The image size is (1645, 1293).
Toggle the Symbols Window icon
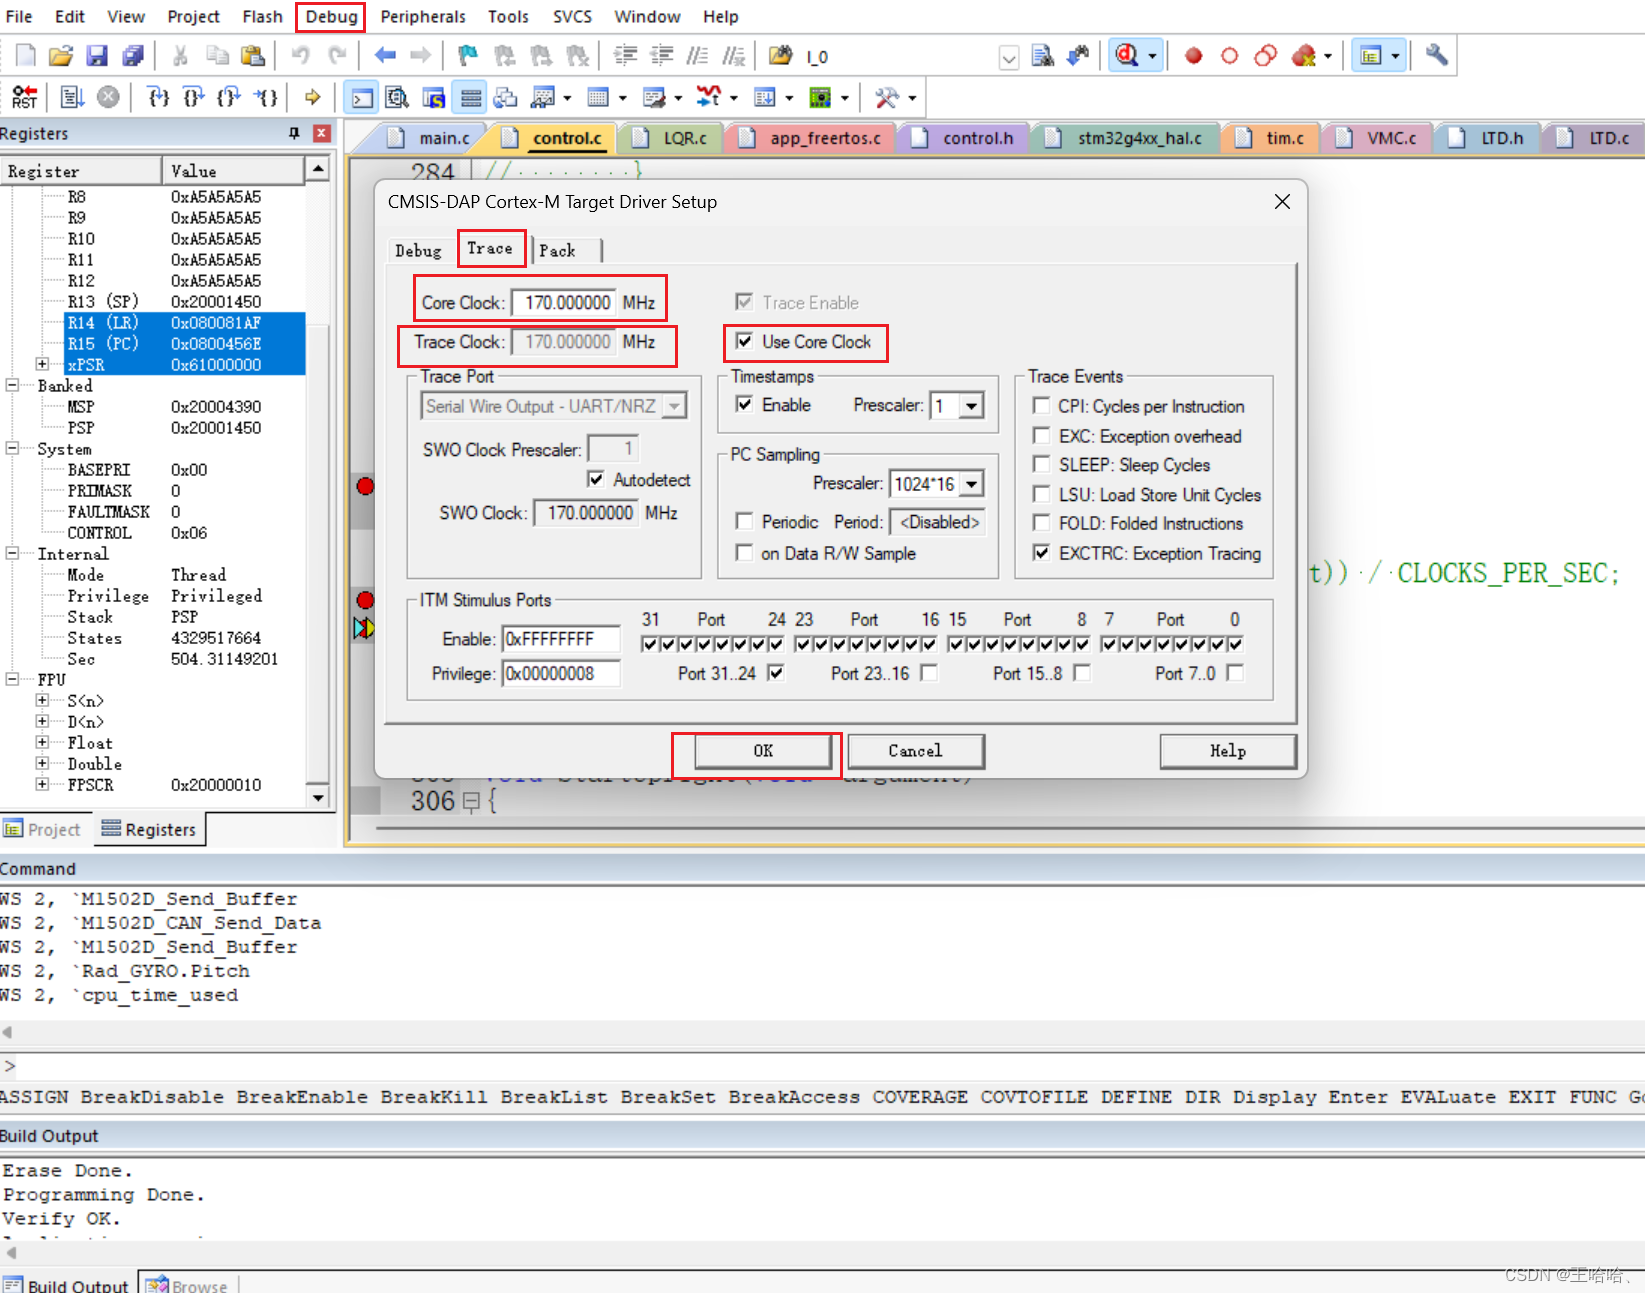[x=434, y=97]
